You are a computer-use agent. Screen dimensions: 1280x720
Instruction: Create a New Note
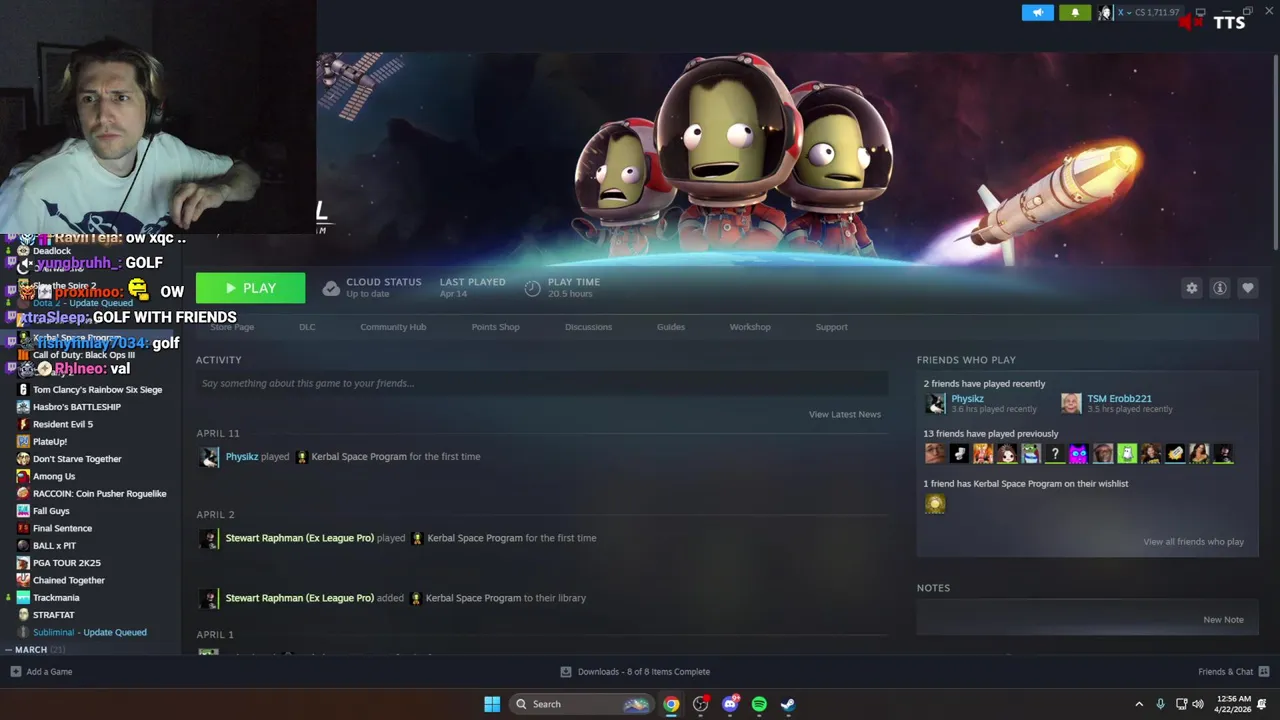(1223, 620)
